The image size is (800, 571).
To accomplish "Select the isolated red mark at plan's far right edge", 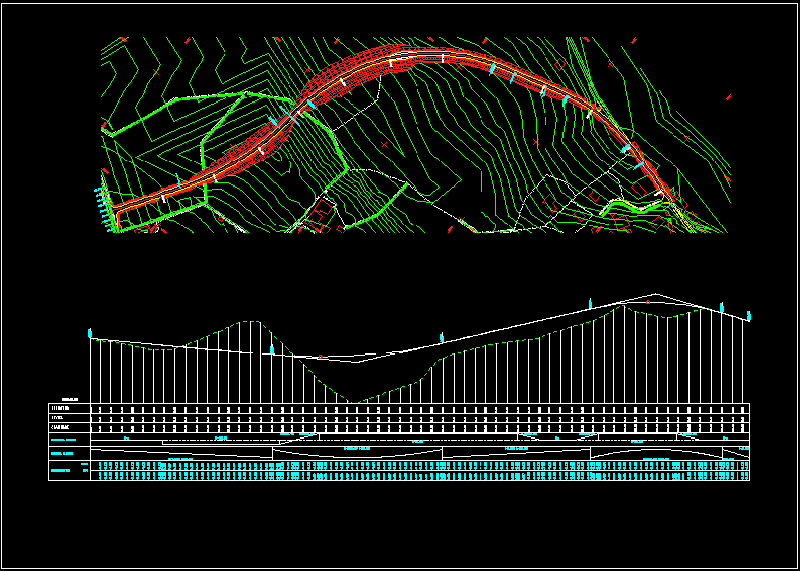I will click(x=729, y=97).
